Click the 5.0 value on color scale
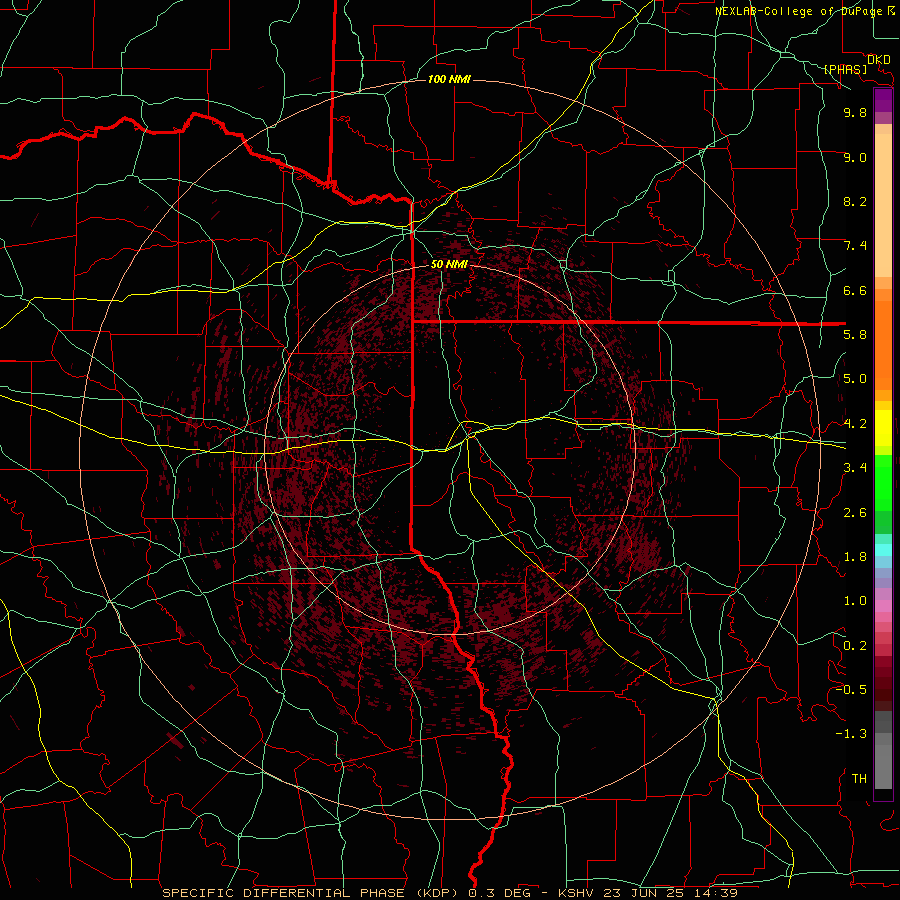This screenshot has height=900, width=900. [x=855, y=379]
